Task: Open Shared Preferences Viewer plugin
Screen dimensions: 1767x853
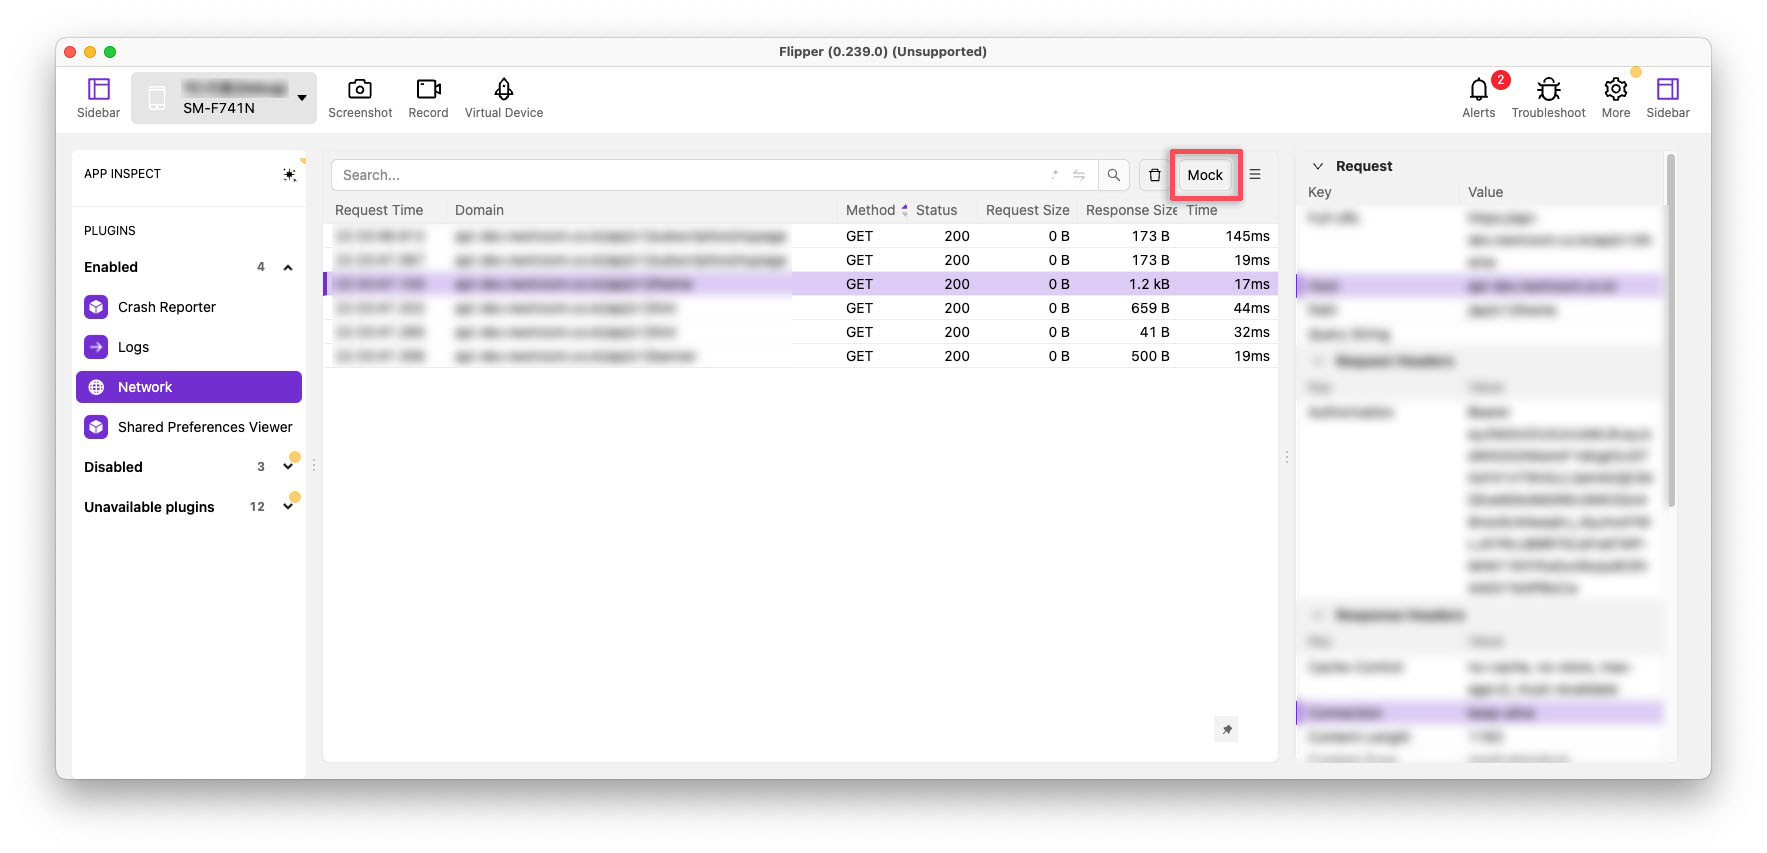Action: (189, 427)
